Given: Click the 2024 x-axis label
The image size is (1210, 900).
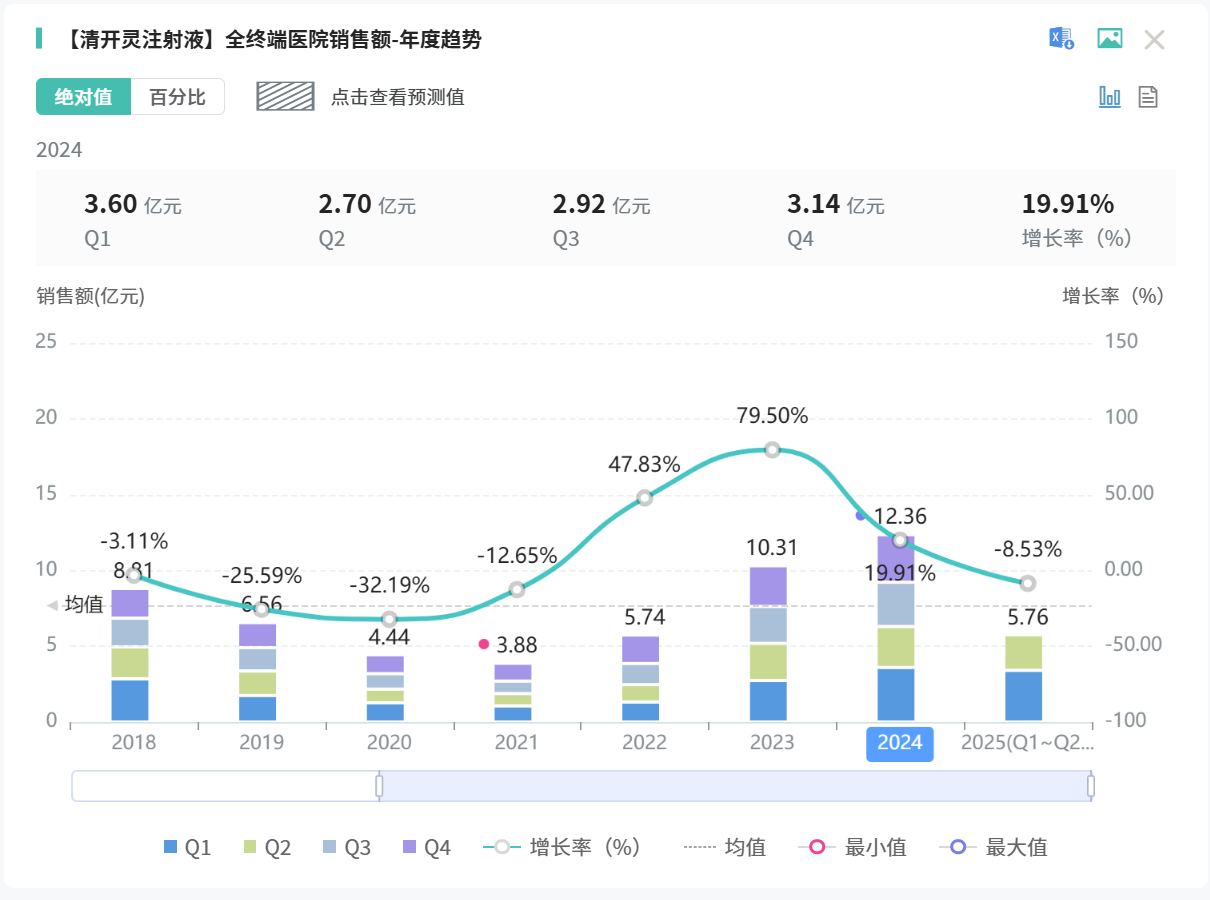Looking at the screenshot, I should pos(899,743).
